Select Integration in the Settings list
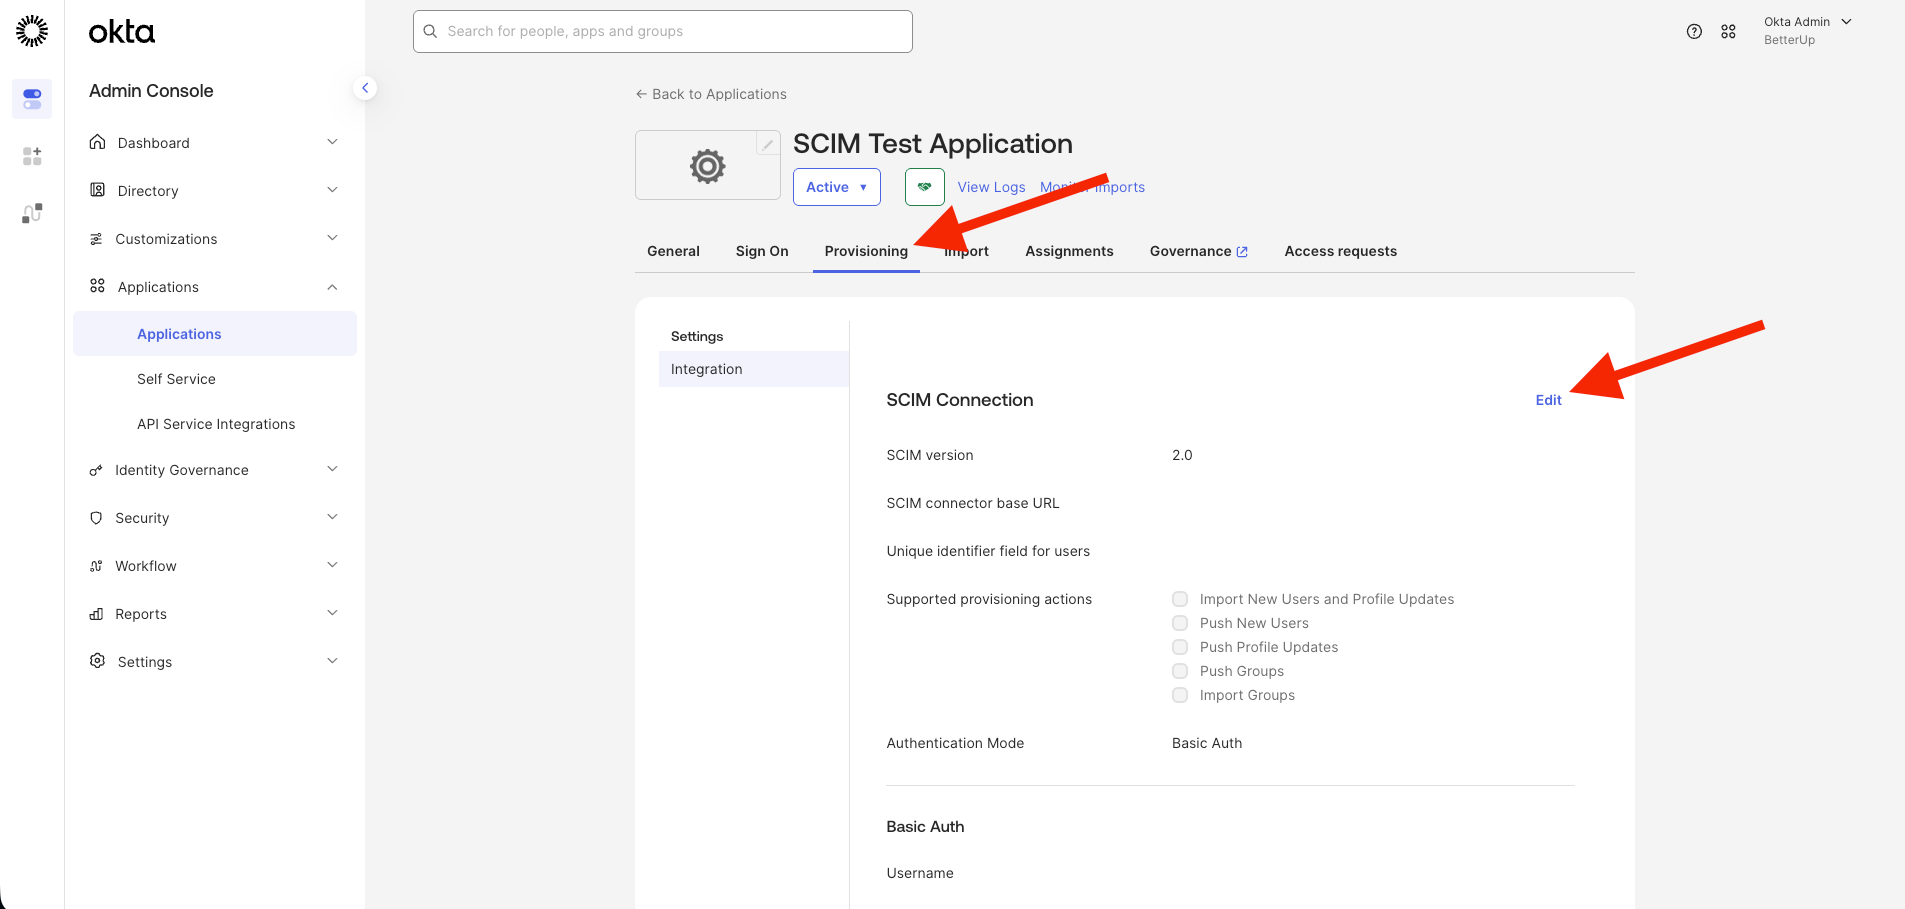The width and height of the screenshot is (1905, 909). click(x=754, y=369)
